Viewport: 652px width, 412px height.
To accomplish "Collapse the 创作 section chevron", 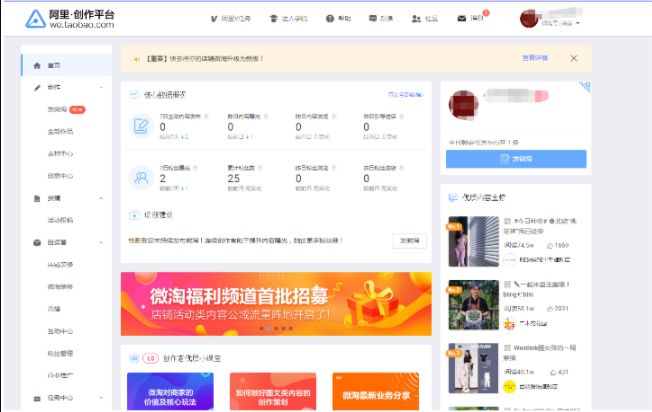I will pos(101,87).
